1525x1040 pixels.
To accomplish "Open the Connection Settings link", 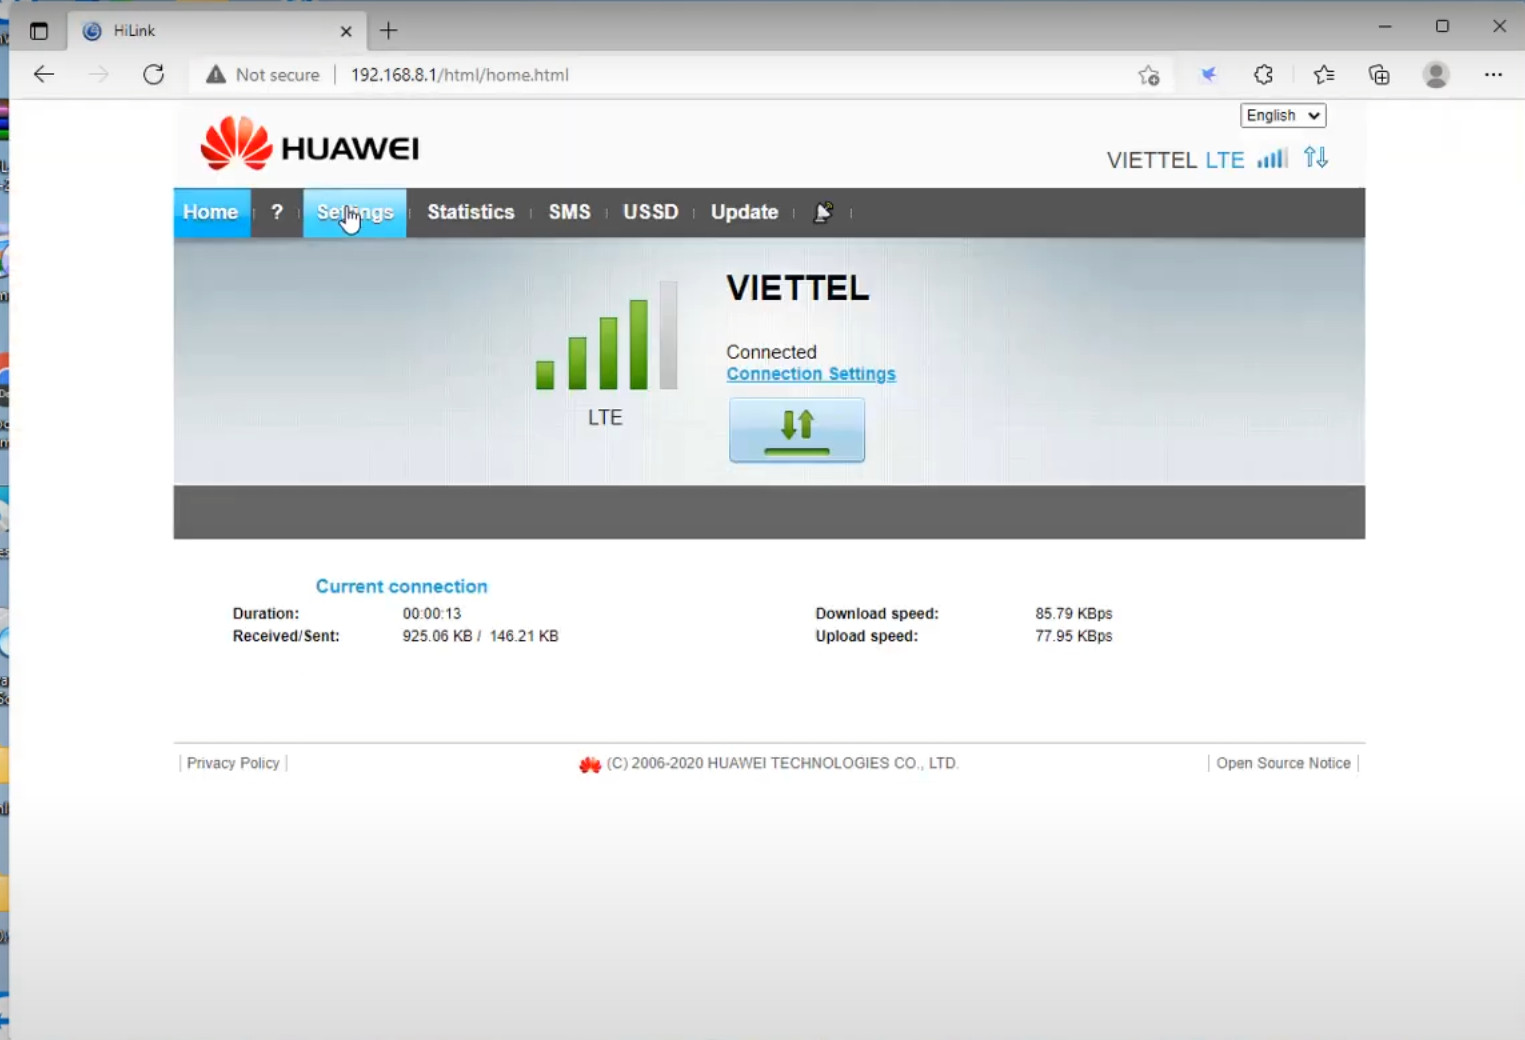I will click(811, 374).
